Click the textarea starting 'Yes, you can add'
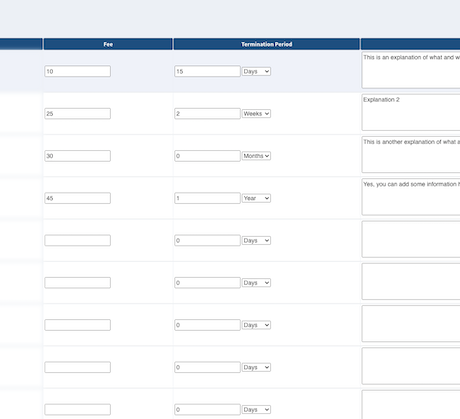The height and width of the screenshot is (419, 460). point(411,197)
